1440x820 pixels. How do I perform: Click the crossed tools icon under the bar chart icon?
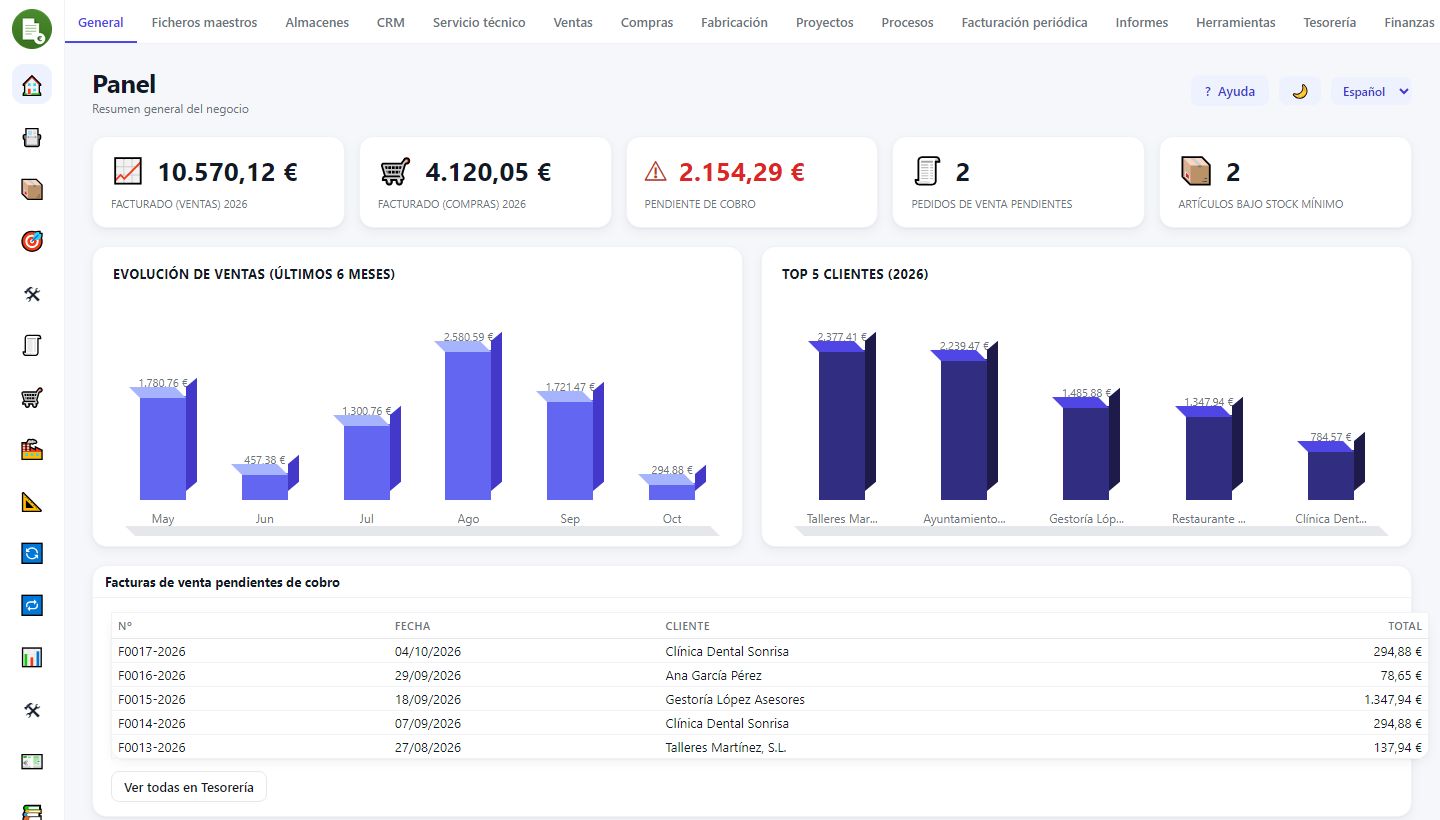(32, 709)
